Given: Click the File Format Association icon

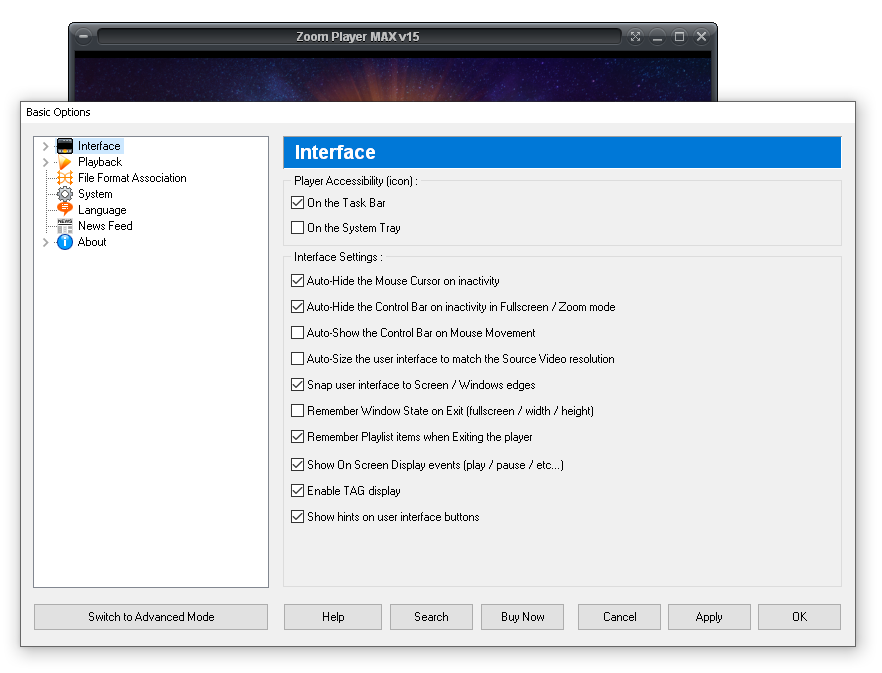Looking at the screenshot, I should tap(65, 178).
